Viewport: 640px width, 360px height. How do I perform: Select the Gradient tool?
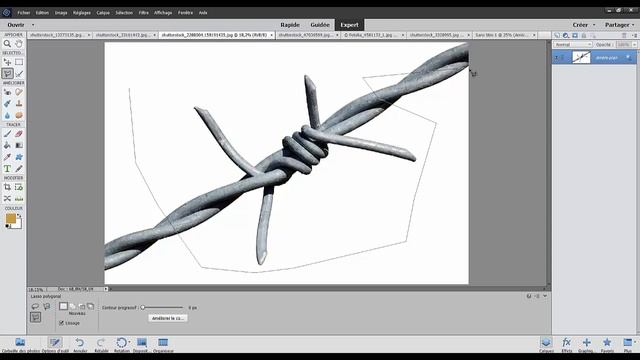19,145
